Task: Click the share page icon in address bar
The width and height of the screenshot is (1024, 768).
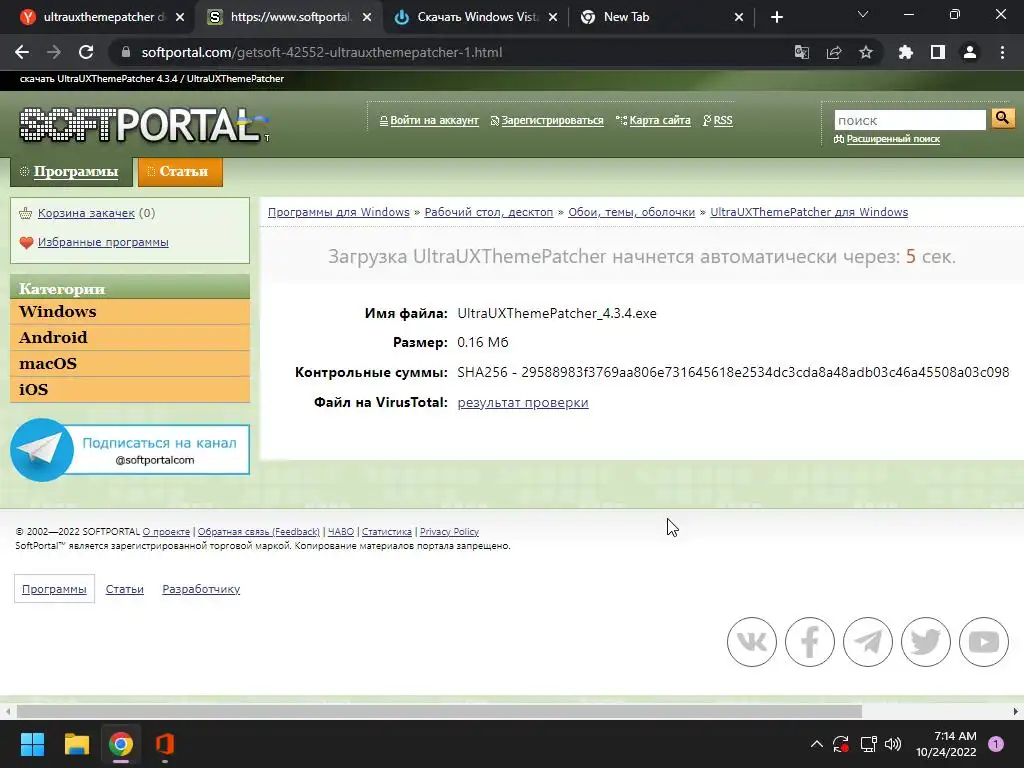Action: click(x=834, y=52)
